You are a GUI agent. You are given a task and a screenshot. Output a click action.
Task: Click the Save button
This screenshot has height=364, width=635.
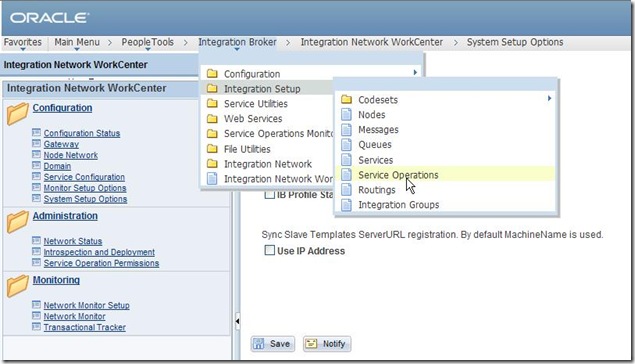tap(273, 344)
